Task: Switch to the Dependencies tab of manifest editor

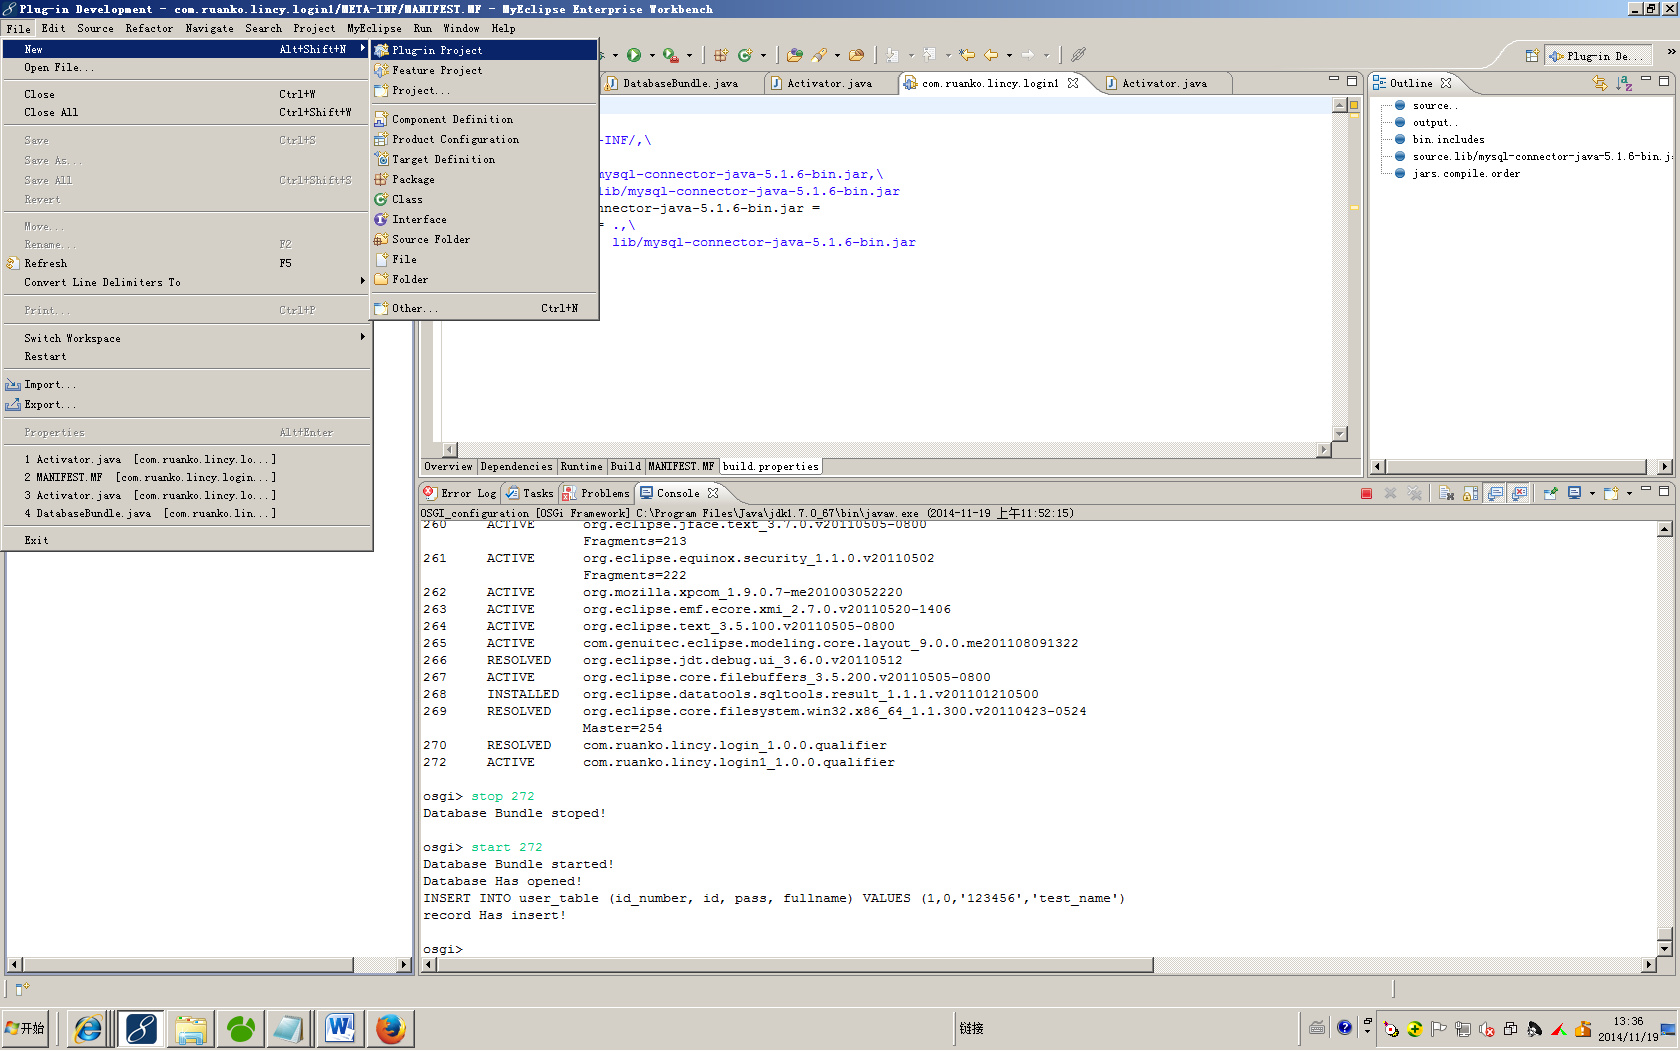Action: tap(516, 466)
